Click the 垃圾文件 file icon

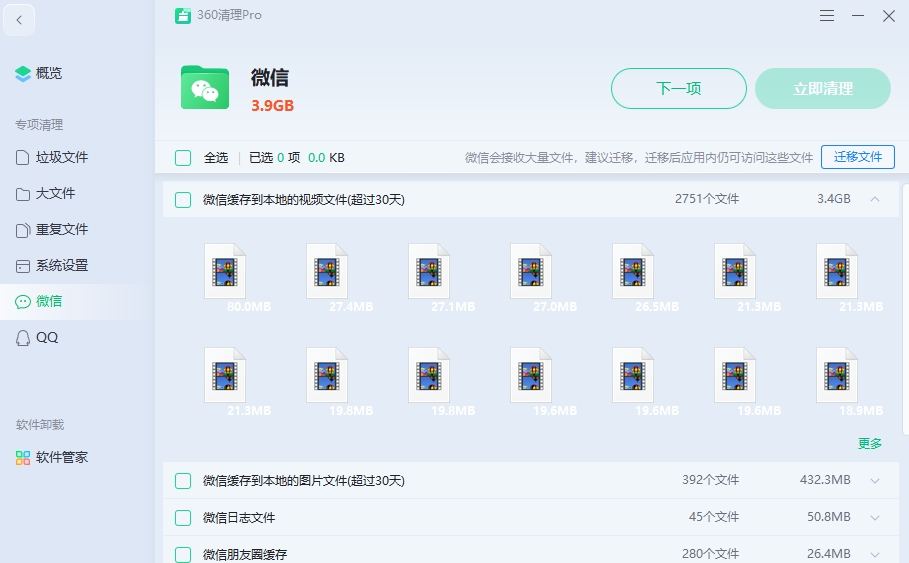click(23, 158)
